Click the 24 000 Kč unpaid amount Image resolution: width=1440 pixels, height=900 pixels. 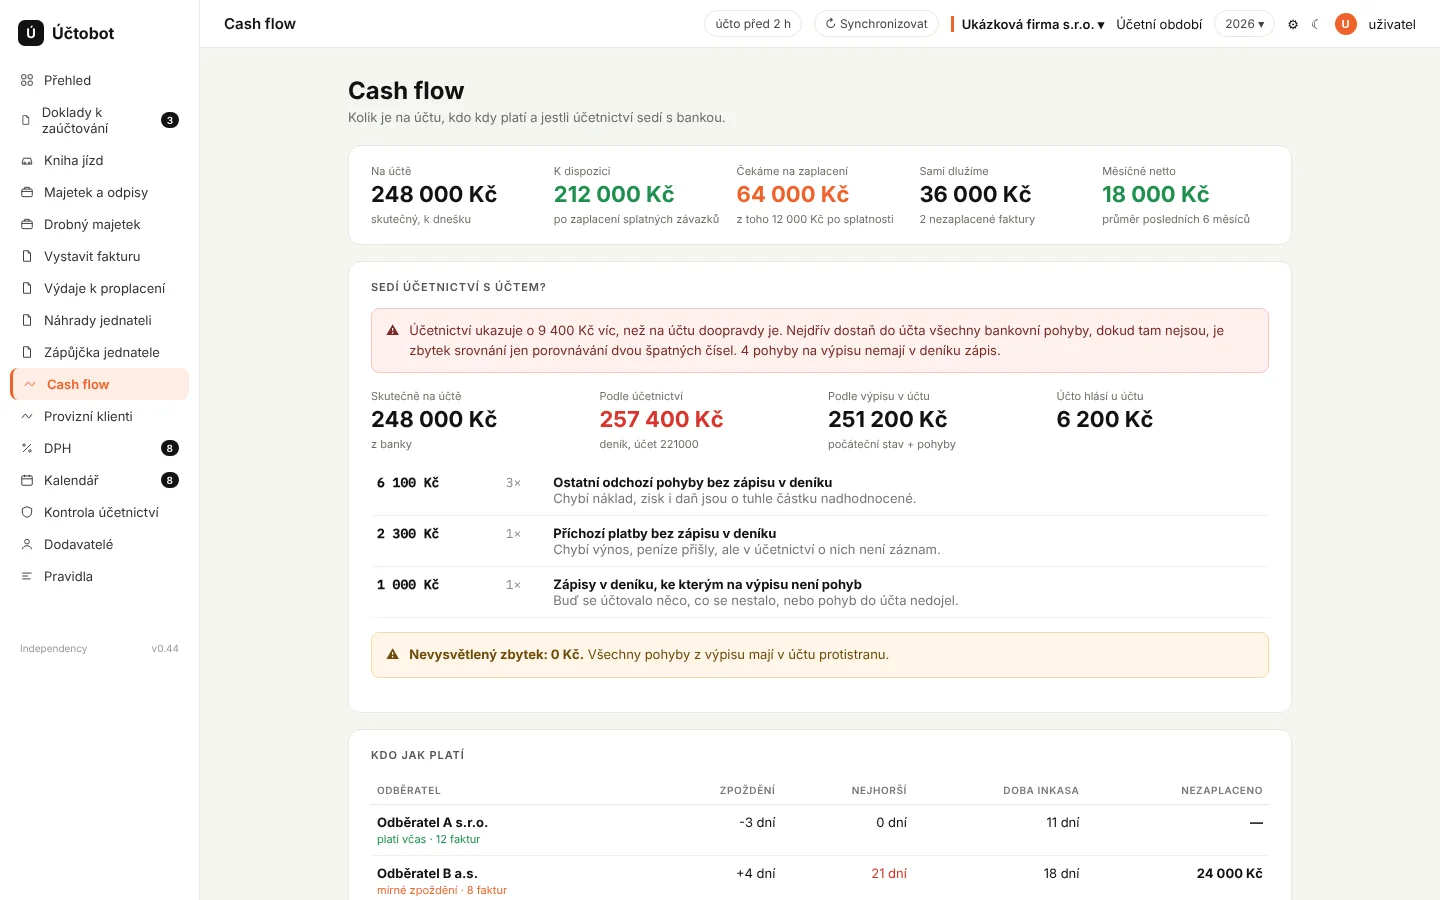pos(1229,873)
